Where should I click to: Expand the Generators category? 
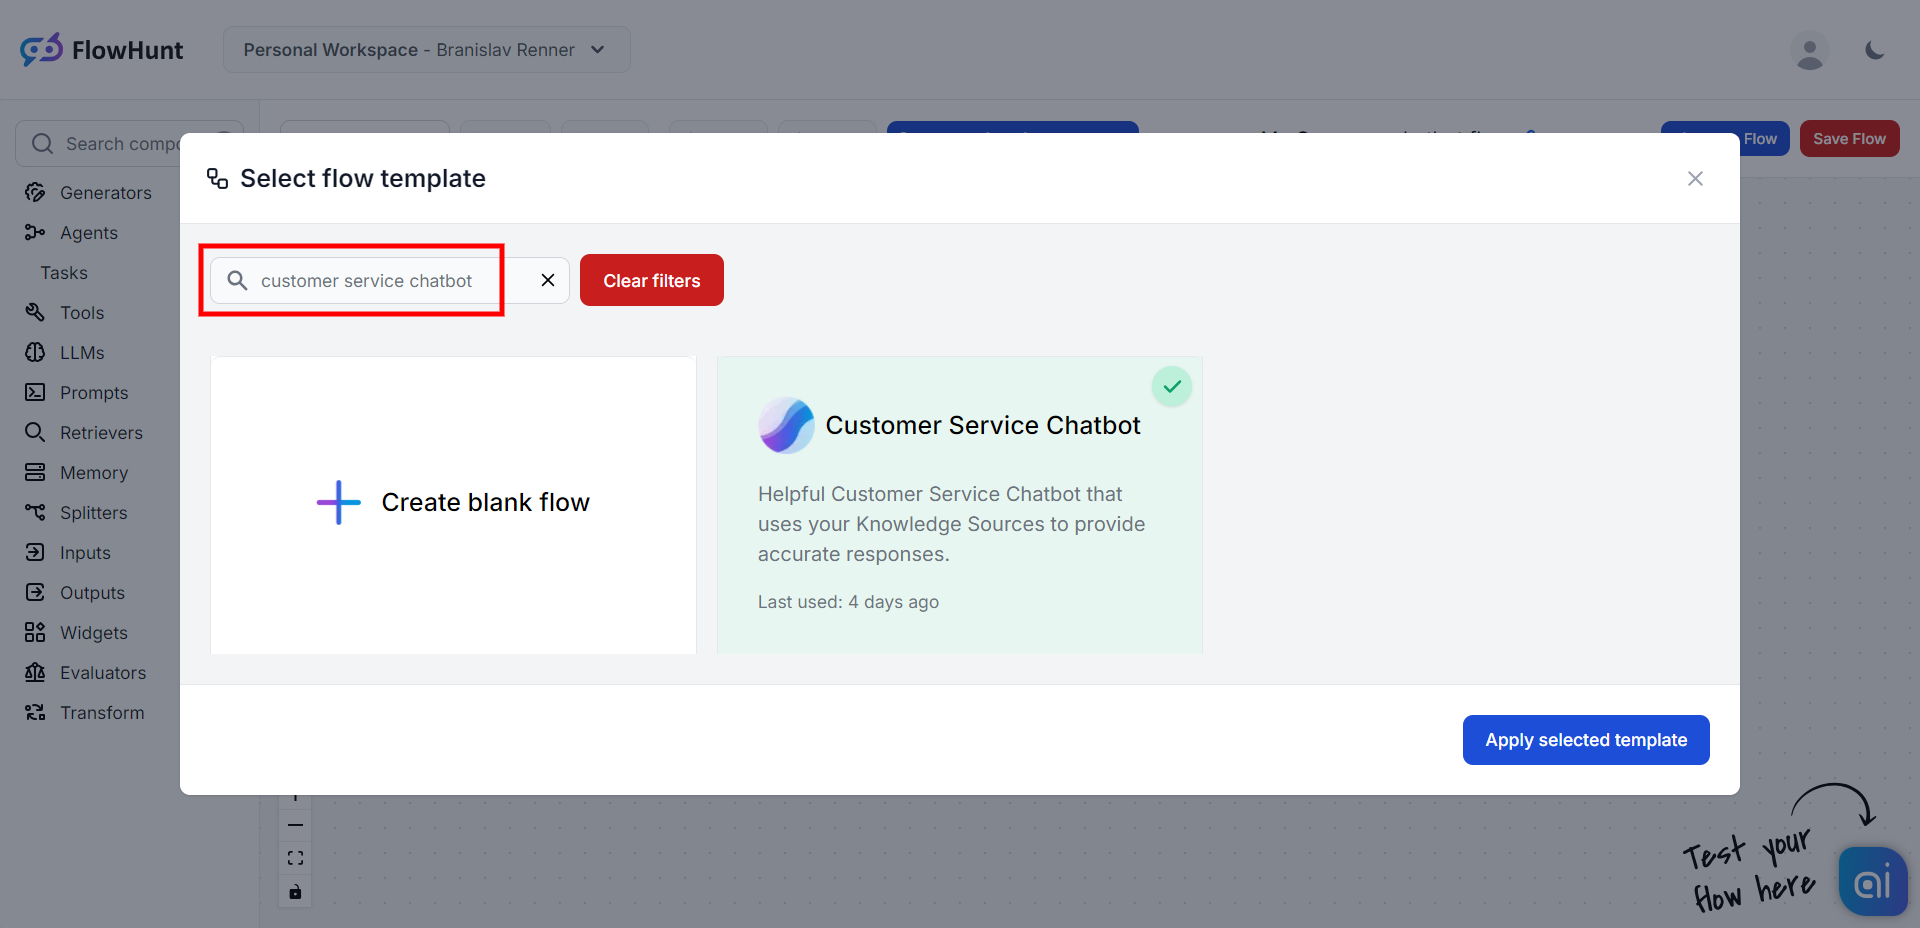tap(105, 193)
